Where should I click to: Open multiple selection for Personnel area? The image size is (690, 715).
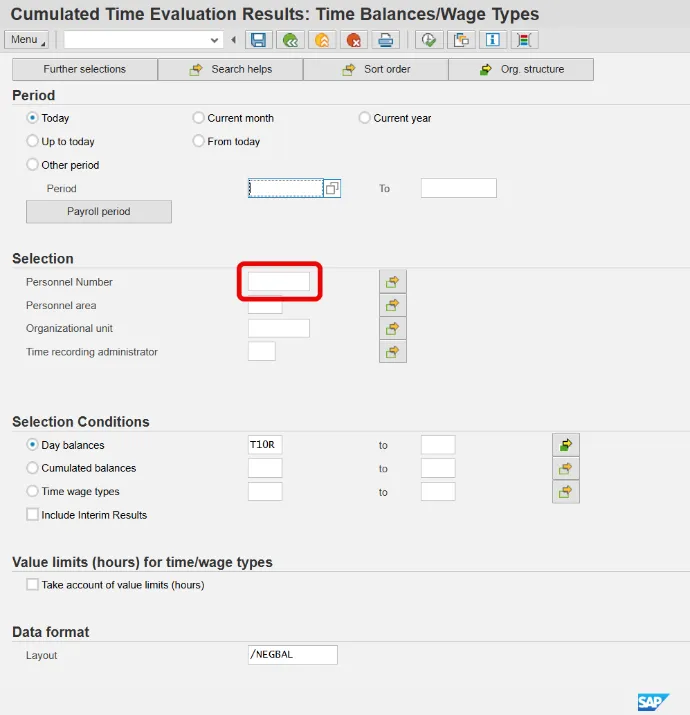tap(393, 305)
